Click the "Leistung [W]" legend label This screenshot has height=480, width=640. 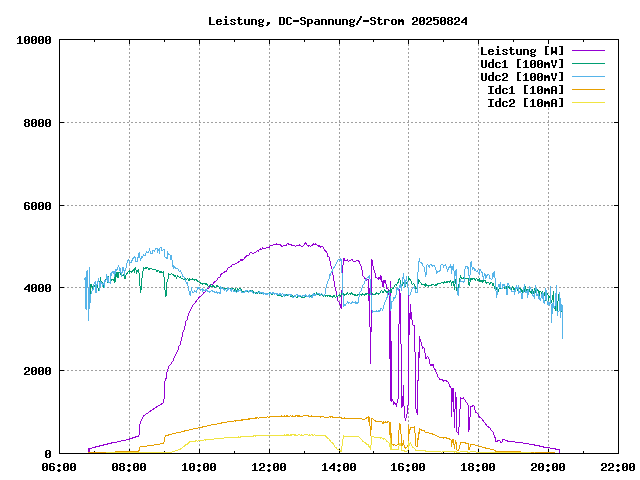pyautogui.click(x=522, y=50)
